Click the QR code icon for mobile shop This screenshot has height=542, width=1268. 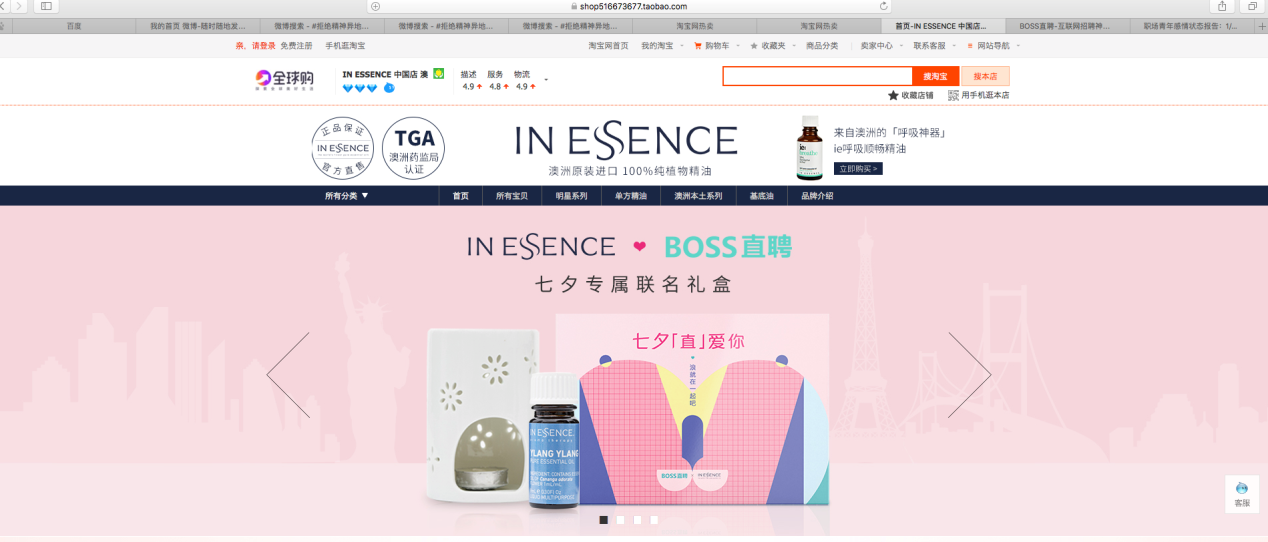pyautogui.click(x=953, y=95)
